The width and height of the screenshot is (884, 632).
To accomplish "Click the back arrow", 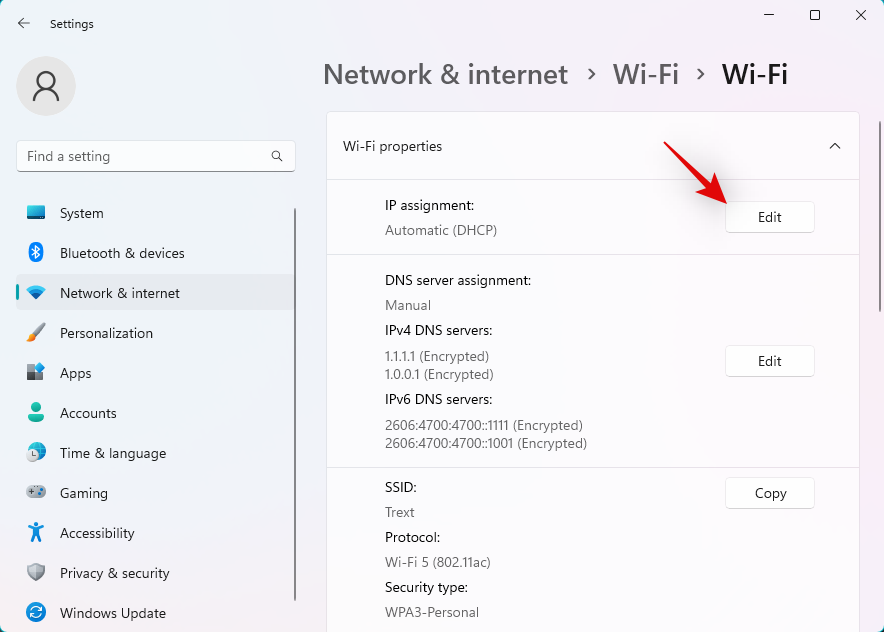I will [23, 23].
